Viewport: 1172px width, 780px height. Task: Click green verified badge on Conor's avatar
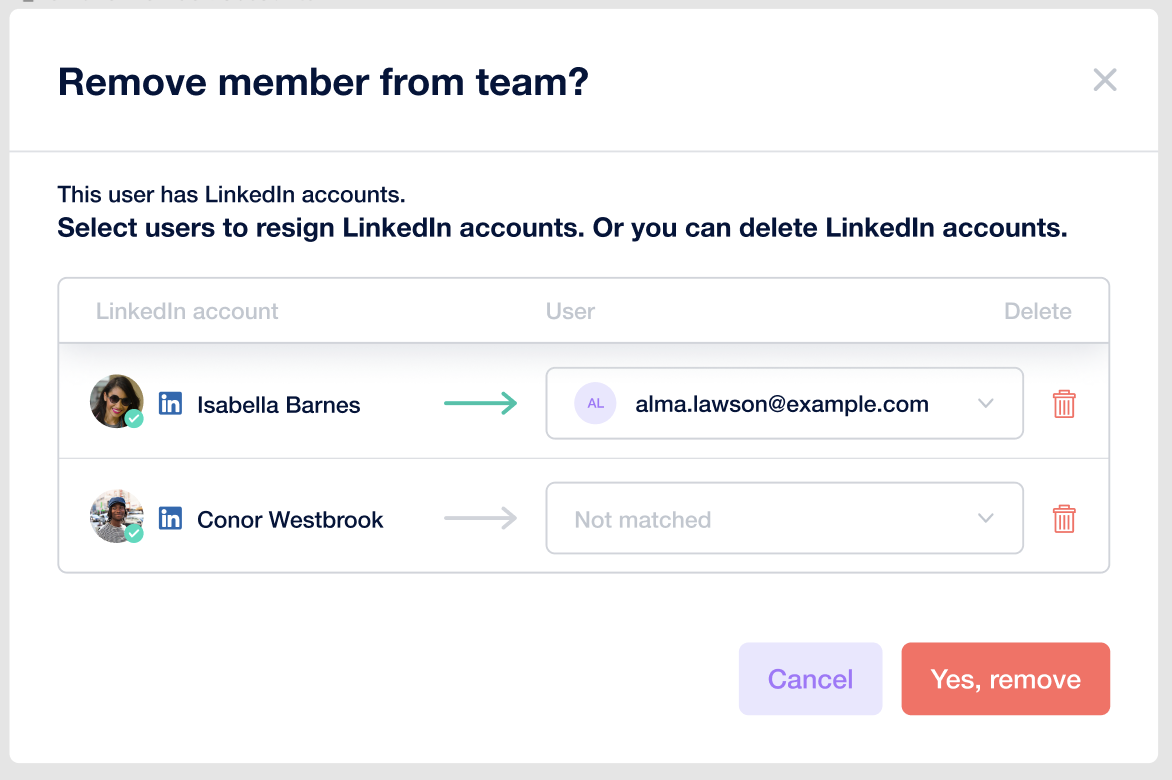tap(134, 533)
